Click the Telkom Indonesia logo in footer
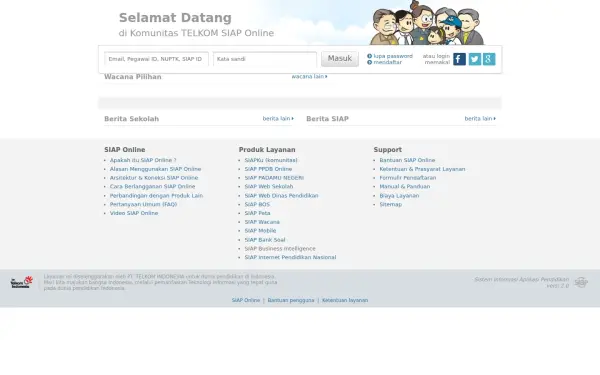The image size is (600, 375). click(21, 282)
